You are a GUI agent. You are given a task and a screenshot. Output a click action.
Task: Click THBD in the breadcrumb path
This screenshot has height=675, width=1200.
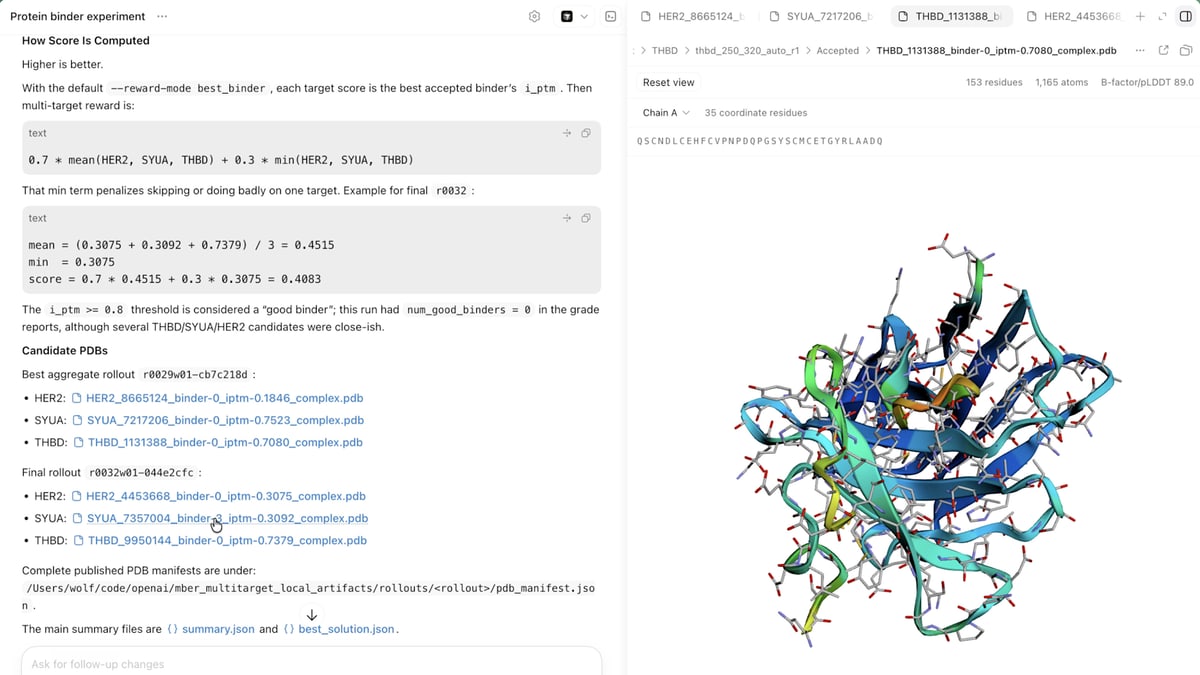665,50
